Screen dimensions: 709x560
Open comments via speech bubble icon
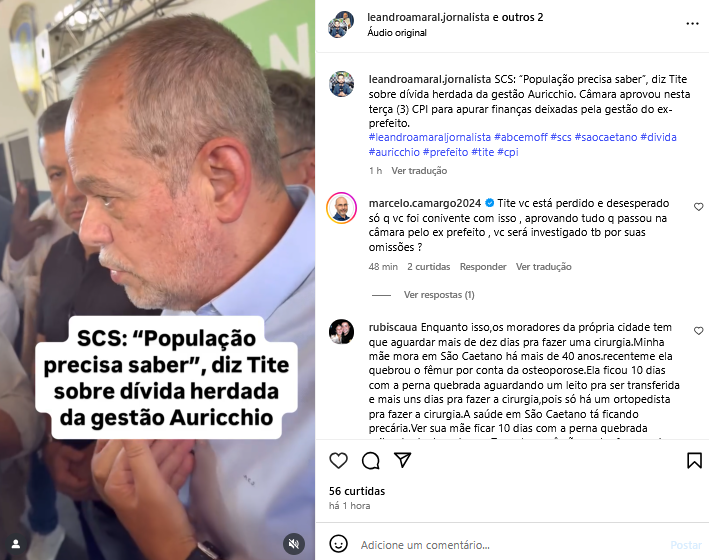[x=370, y=460]
